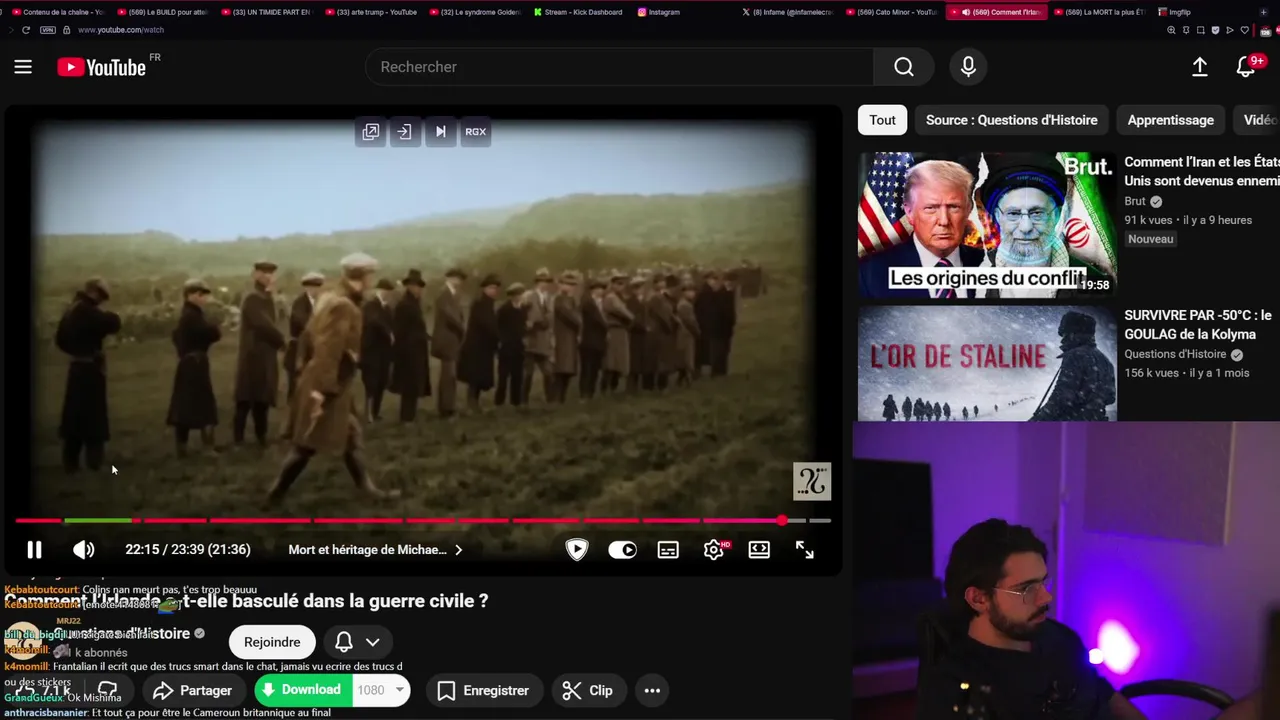Viewport: 1280px width, 720px height.
Task: Click the green Download button
Action: 301,690
